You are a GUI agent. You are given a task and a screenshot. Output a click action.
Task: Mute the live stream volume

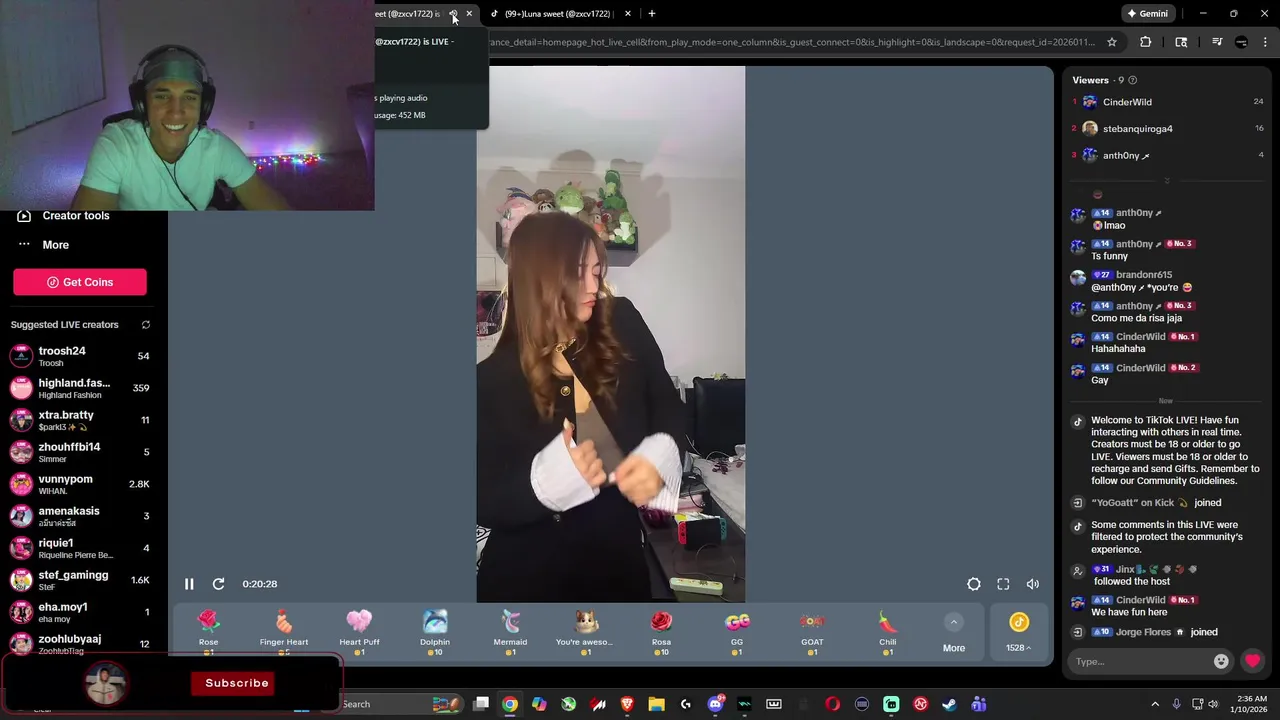click(1033, 584)
